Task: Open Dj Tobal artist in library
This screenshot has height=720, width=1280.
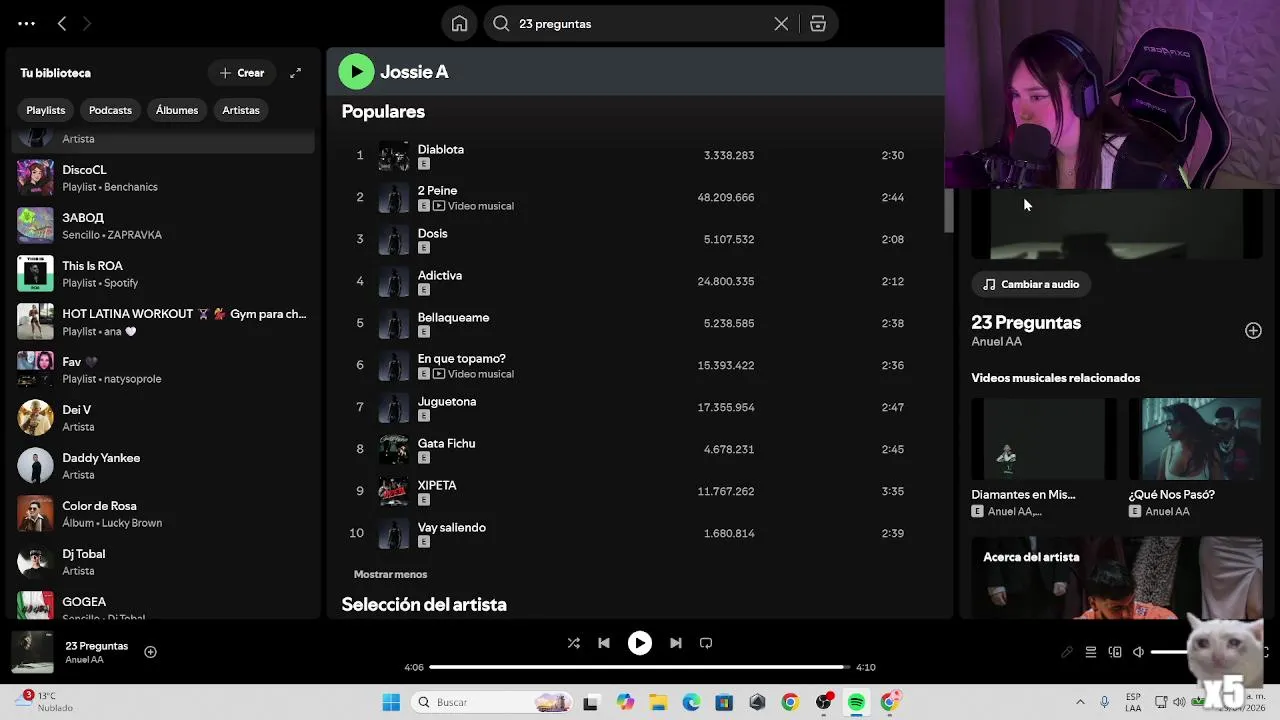Action: [x=165, y=562]
